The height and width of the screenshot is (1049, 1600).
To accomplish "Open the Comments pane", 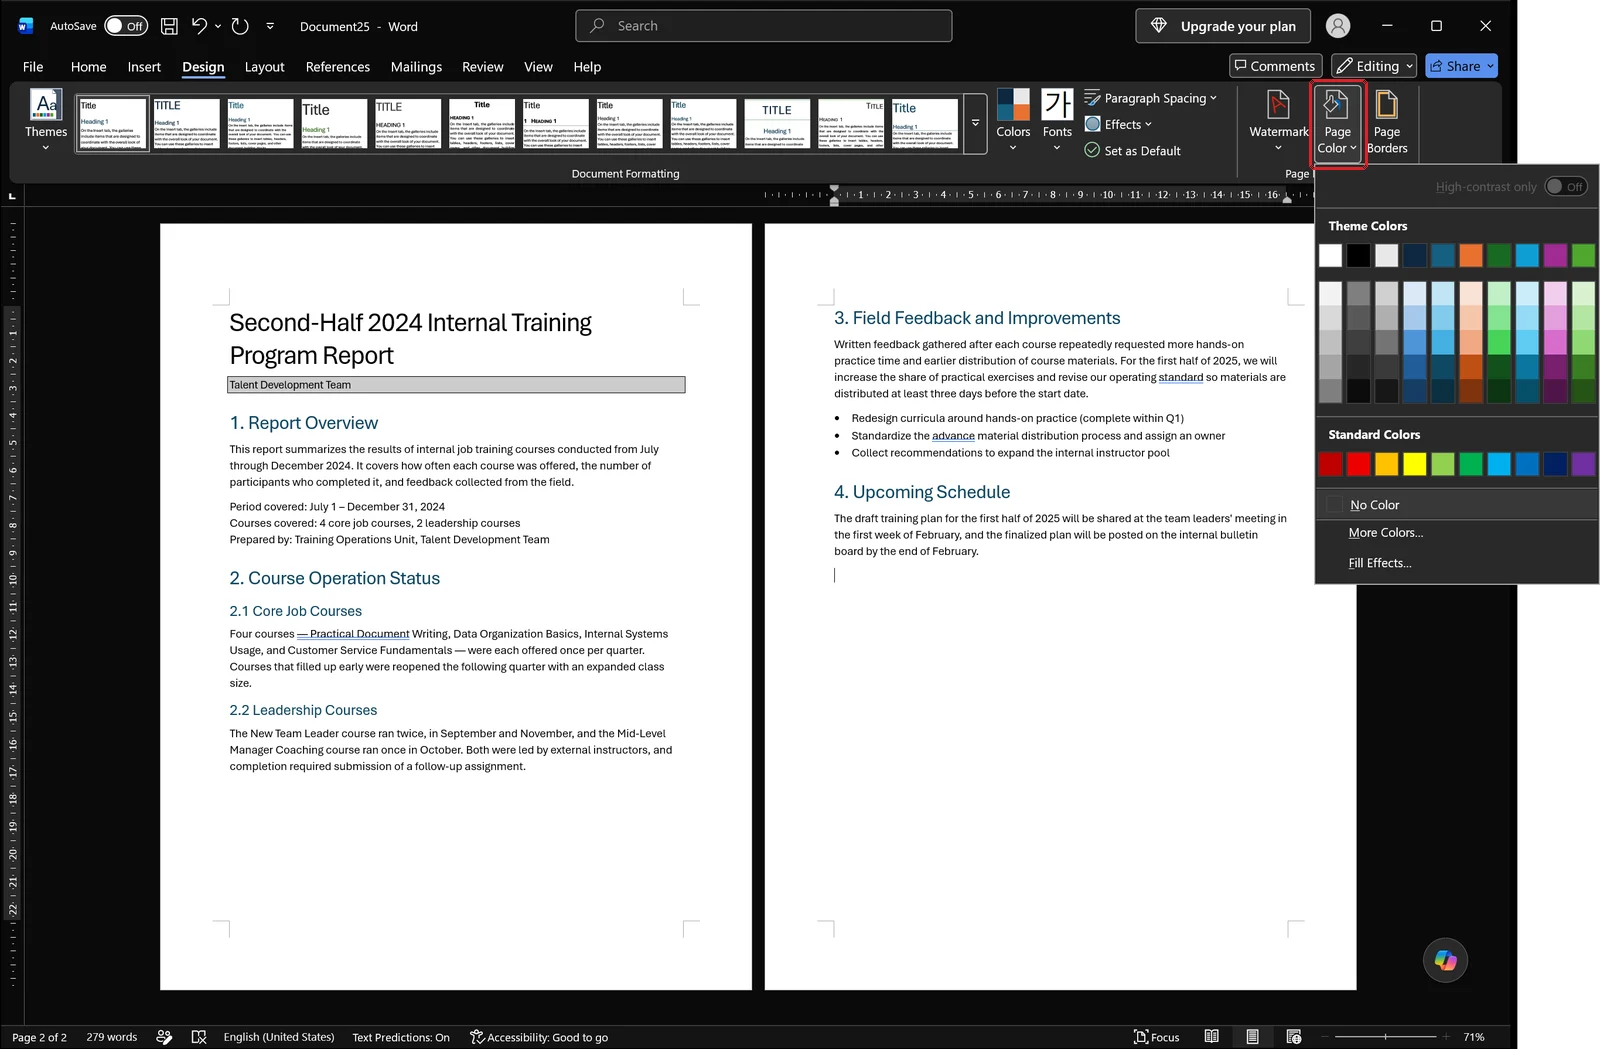I will (1275, 66).
